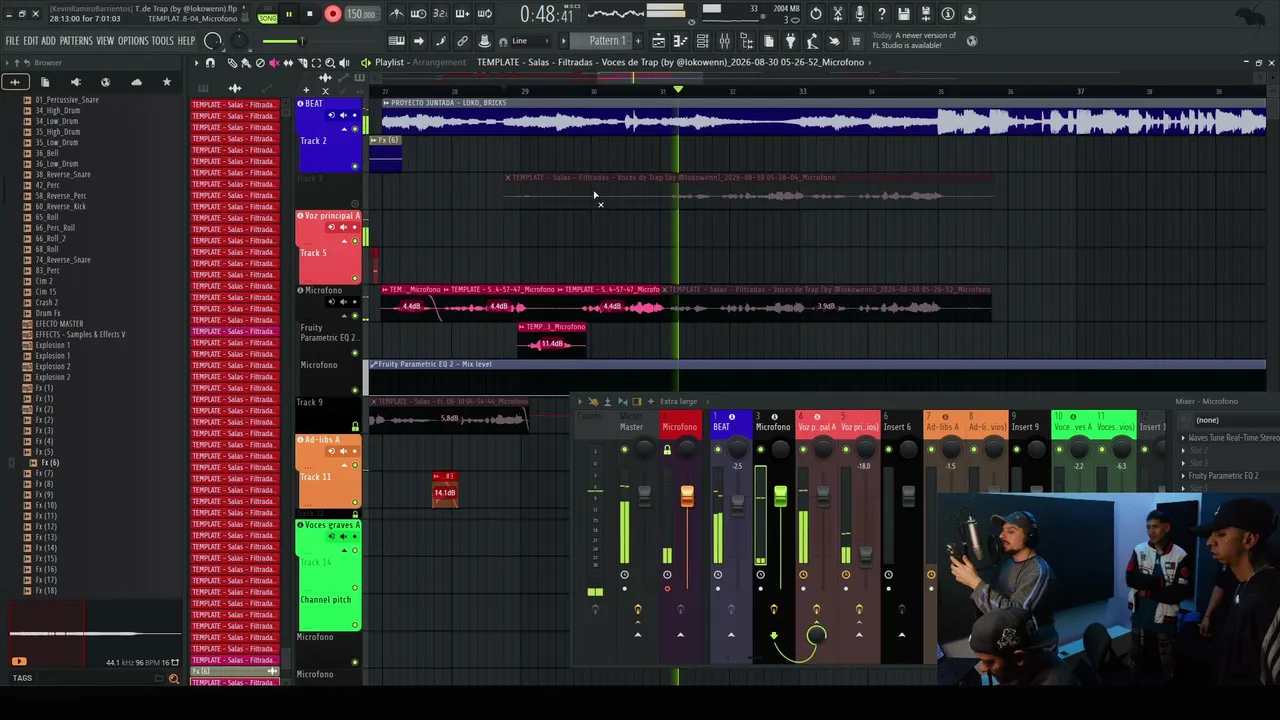Switch the PAT/SONG mode toggle
The image size is (1280, 720).
point(267,15)
